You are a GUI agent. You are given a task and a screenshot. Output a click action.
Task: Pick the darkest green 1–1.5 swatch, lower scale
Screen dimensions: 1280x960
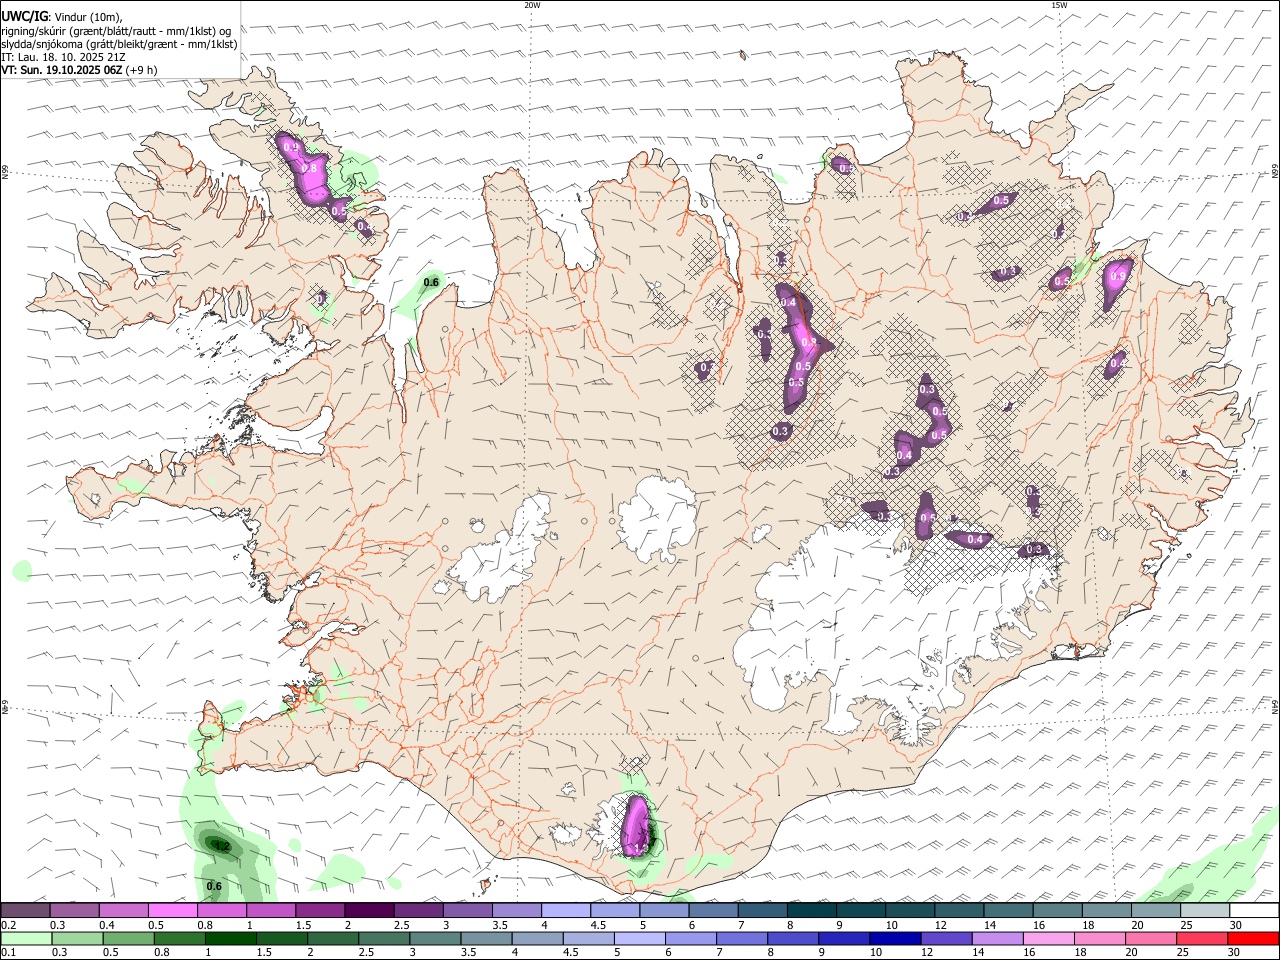point(231,938)
